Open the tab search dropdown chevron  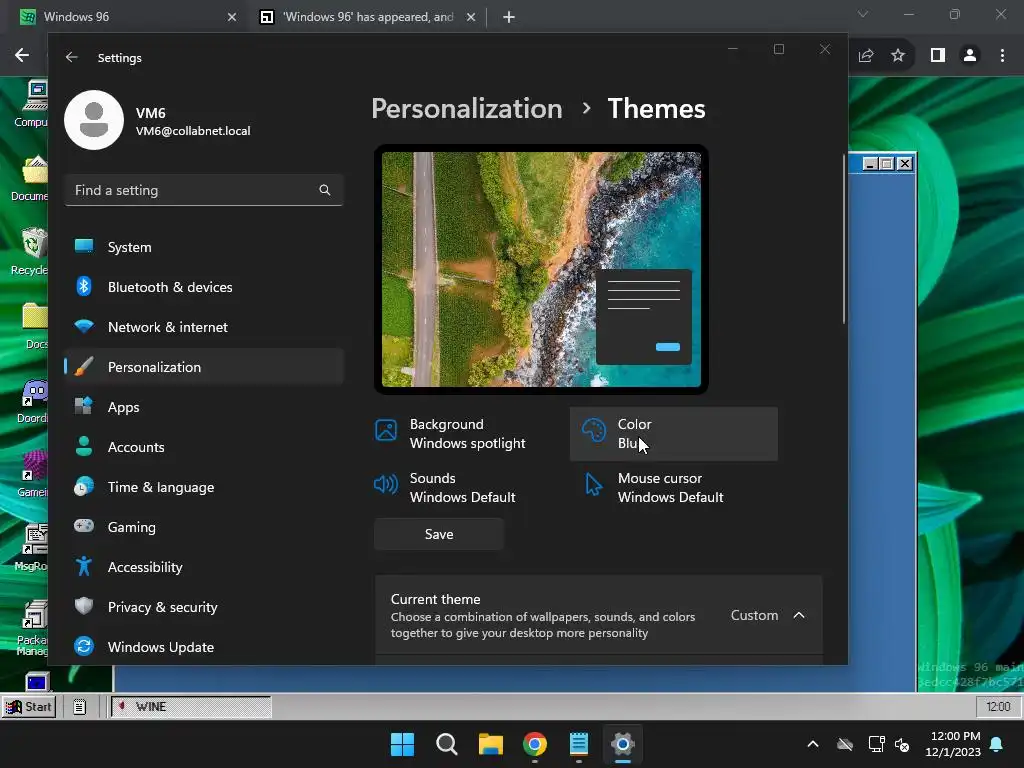tap(863, 14)
